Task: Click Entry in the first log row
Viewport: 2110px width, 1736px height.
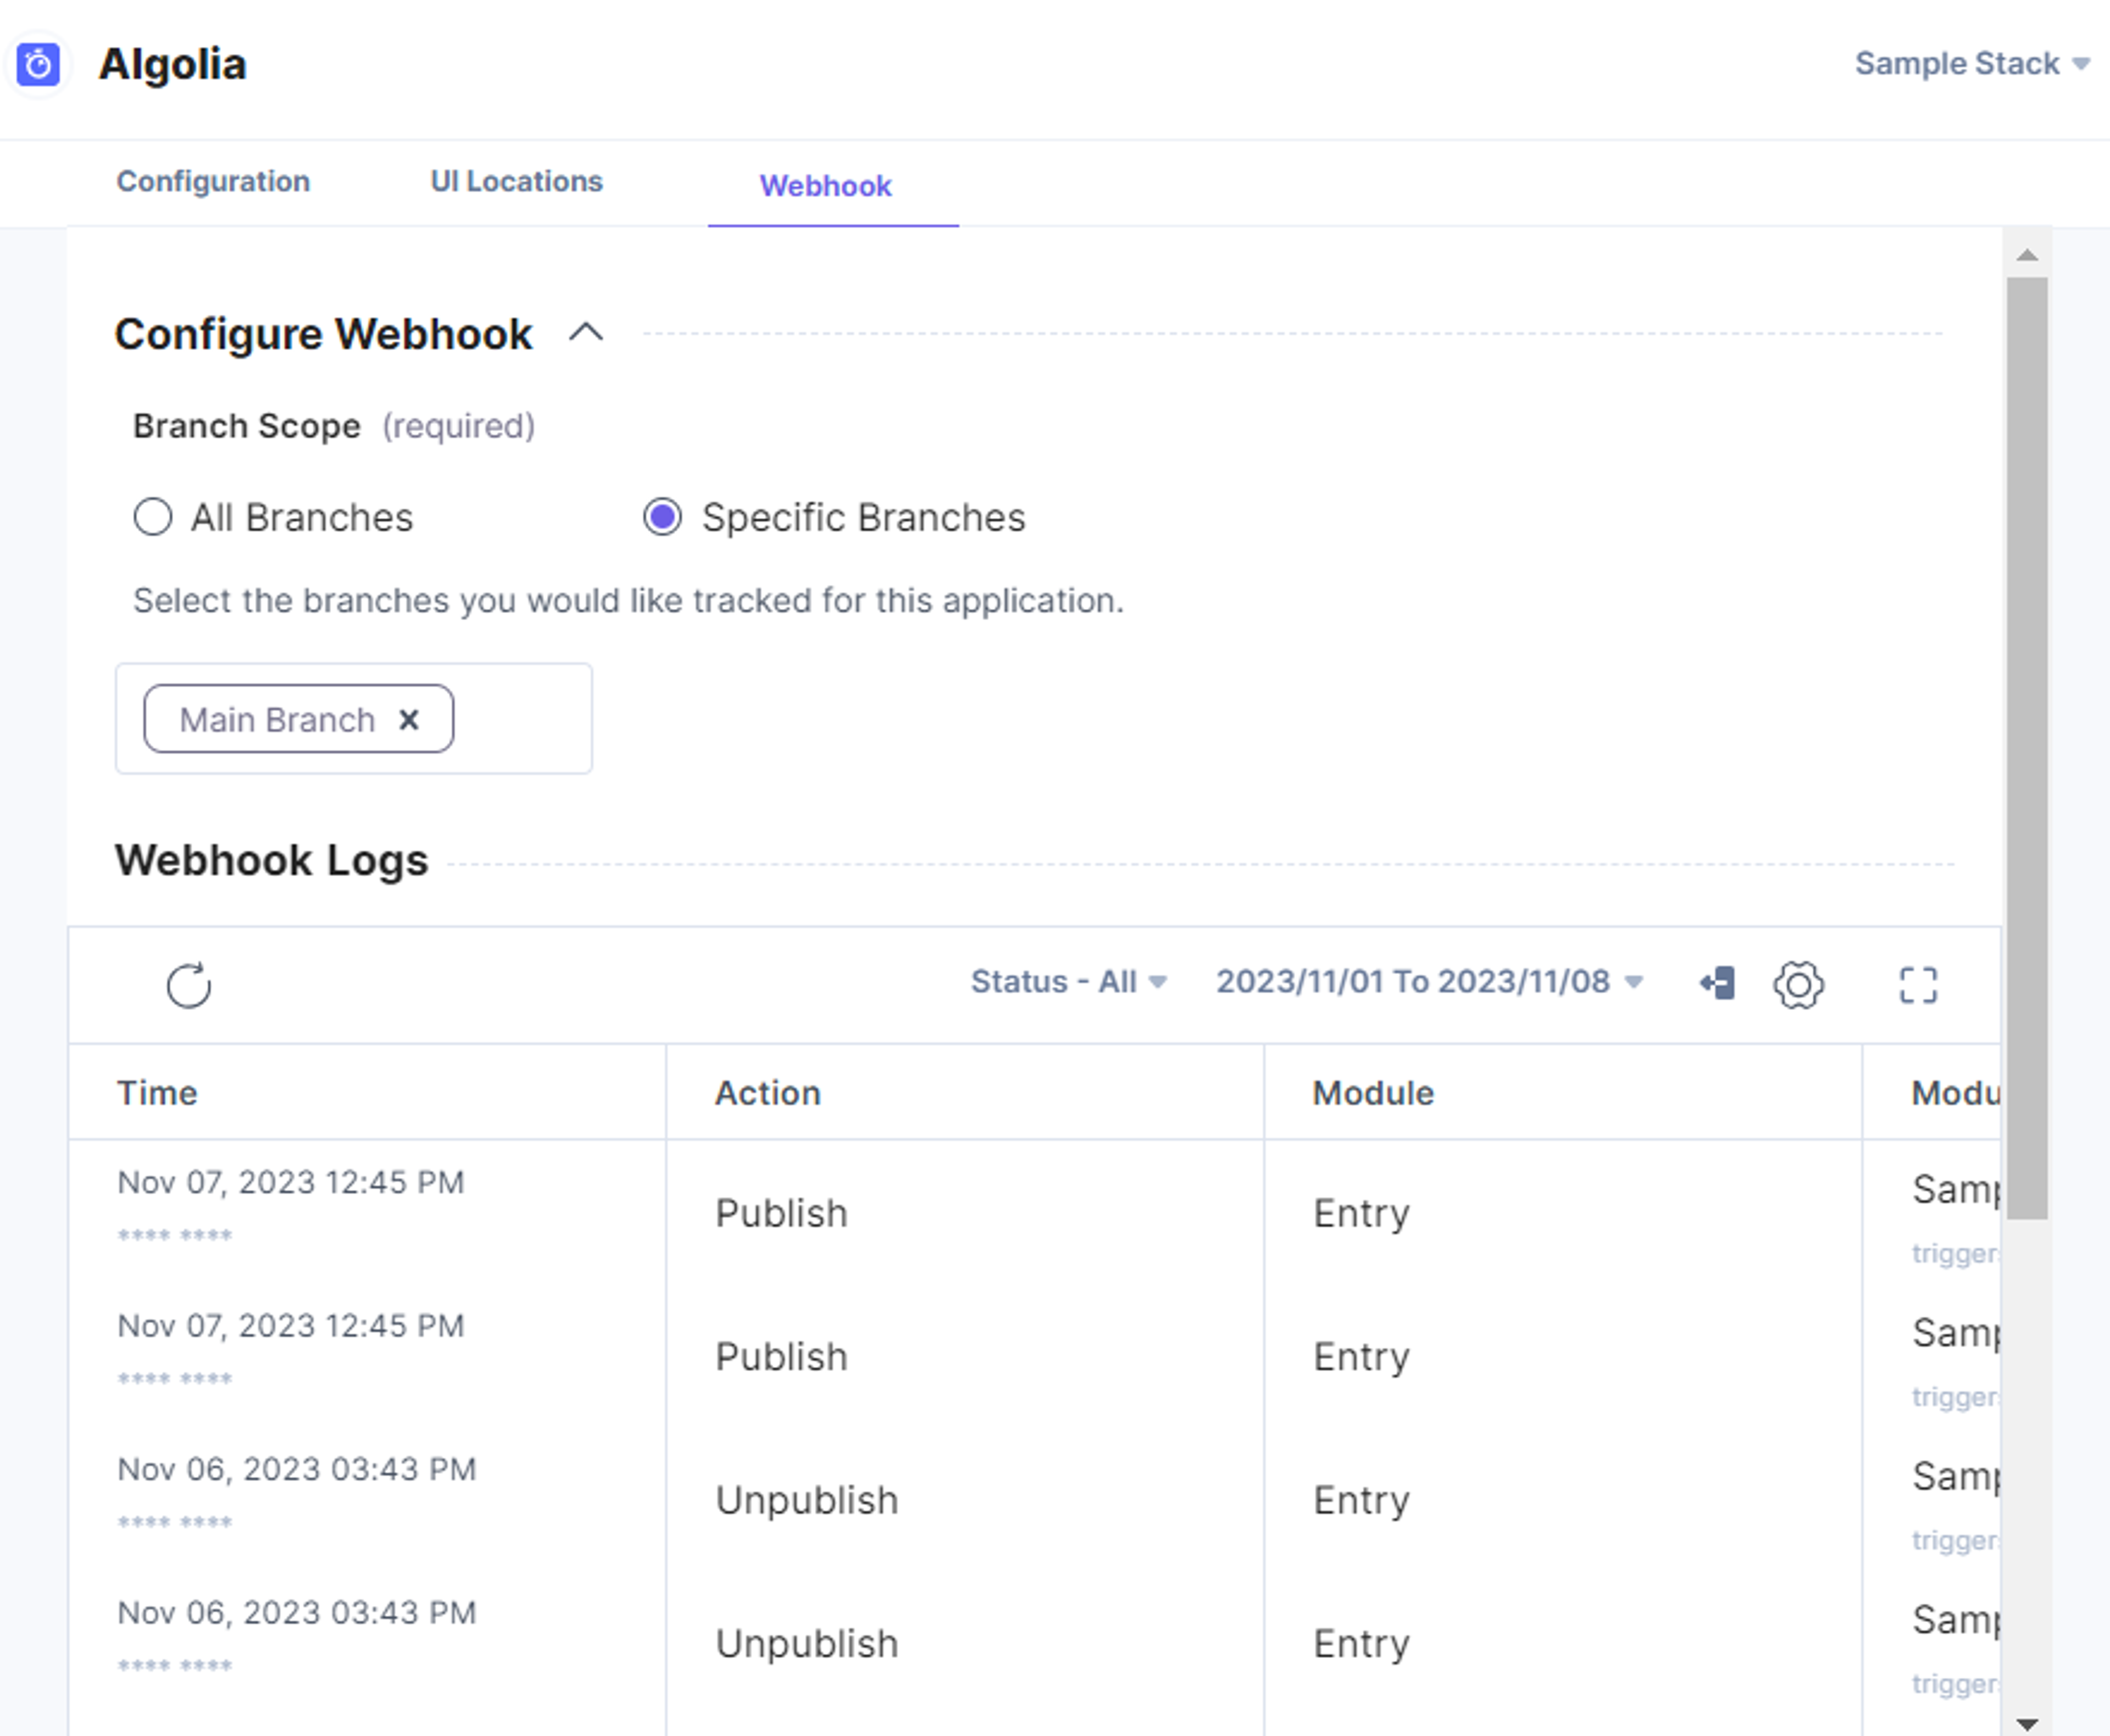Action: pyautogui.click(x=1361, y=1214)
